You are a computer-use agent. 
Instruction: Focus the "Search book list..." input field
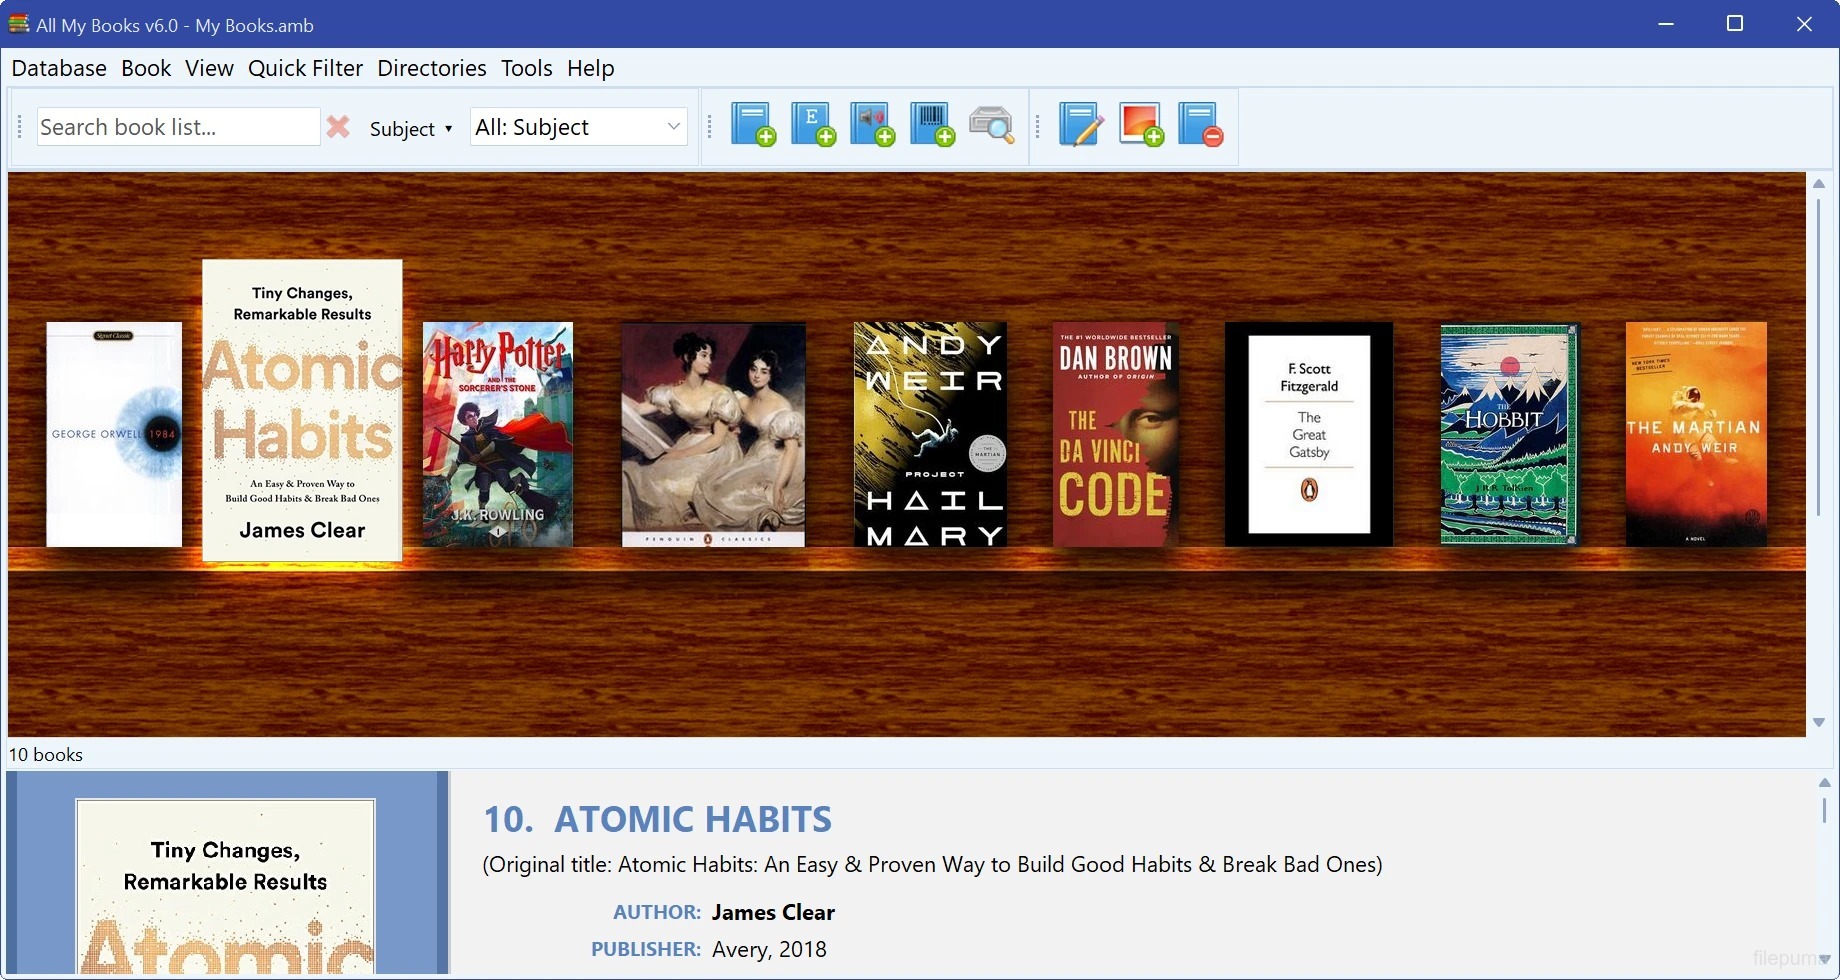pyautogui.click(x=178, y=127)
